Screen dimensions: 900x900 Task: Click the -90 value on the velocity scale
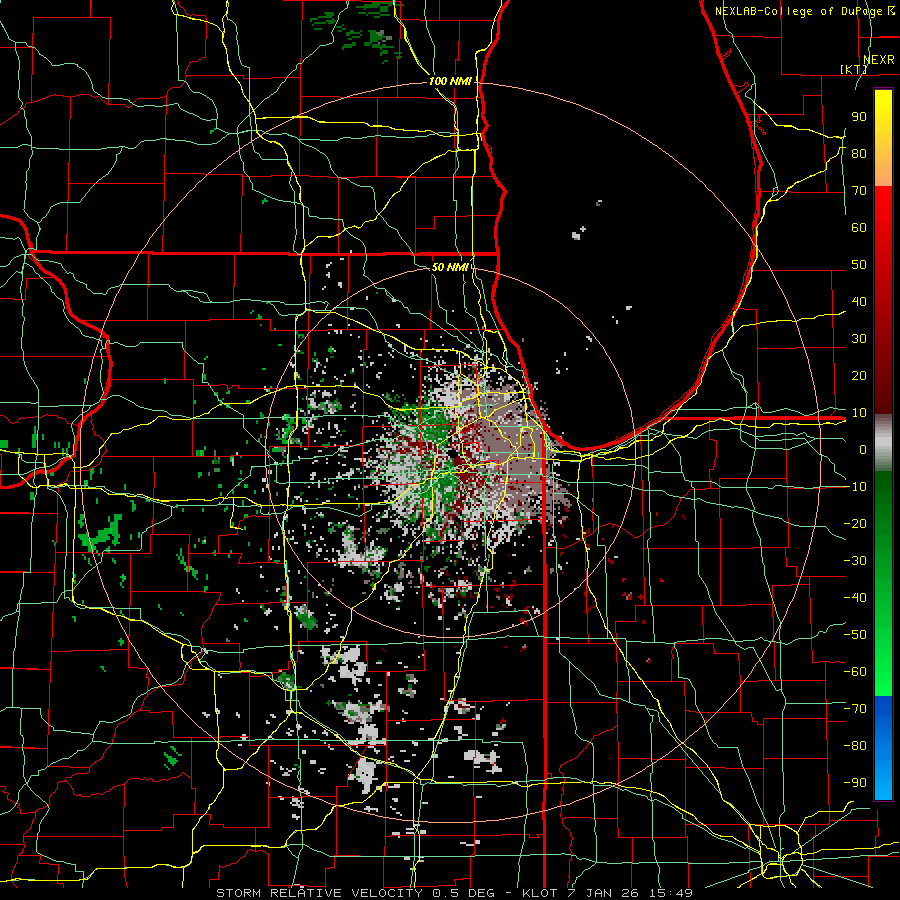point(855,782)
